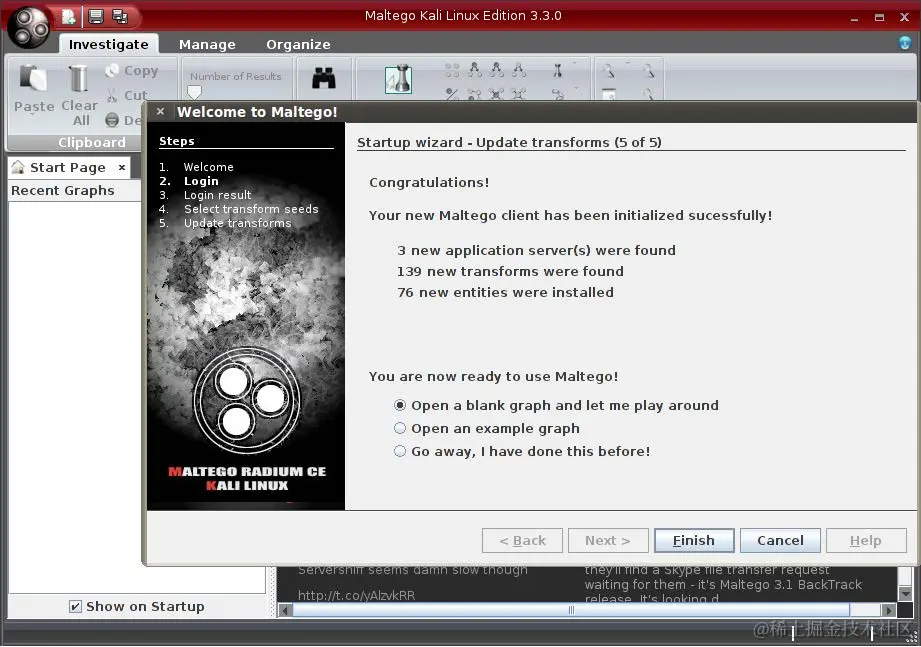The width and height of the screenshot is (921, 647).
Task: Click the horizontal scrollbar thumb in bottom panel
Action: pyautogui.click(x=570, y=610)
